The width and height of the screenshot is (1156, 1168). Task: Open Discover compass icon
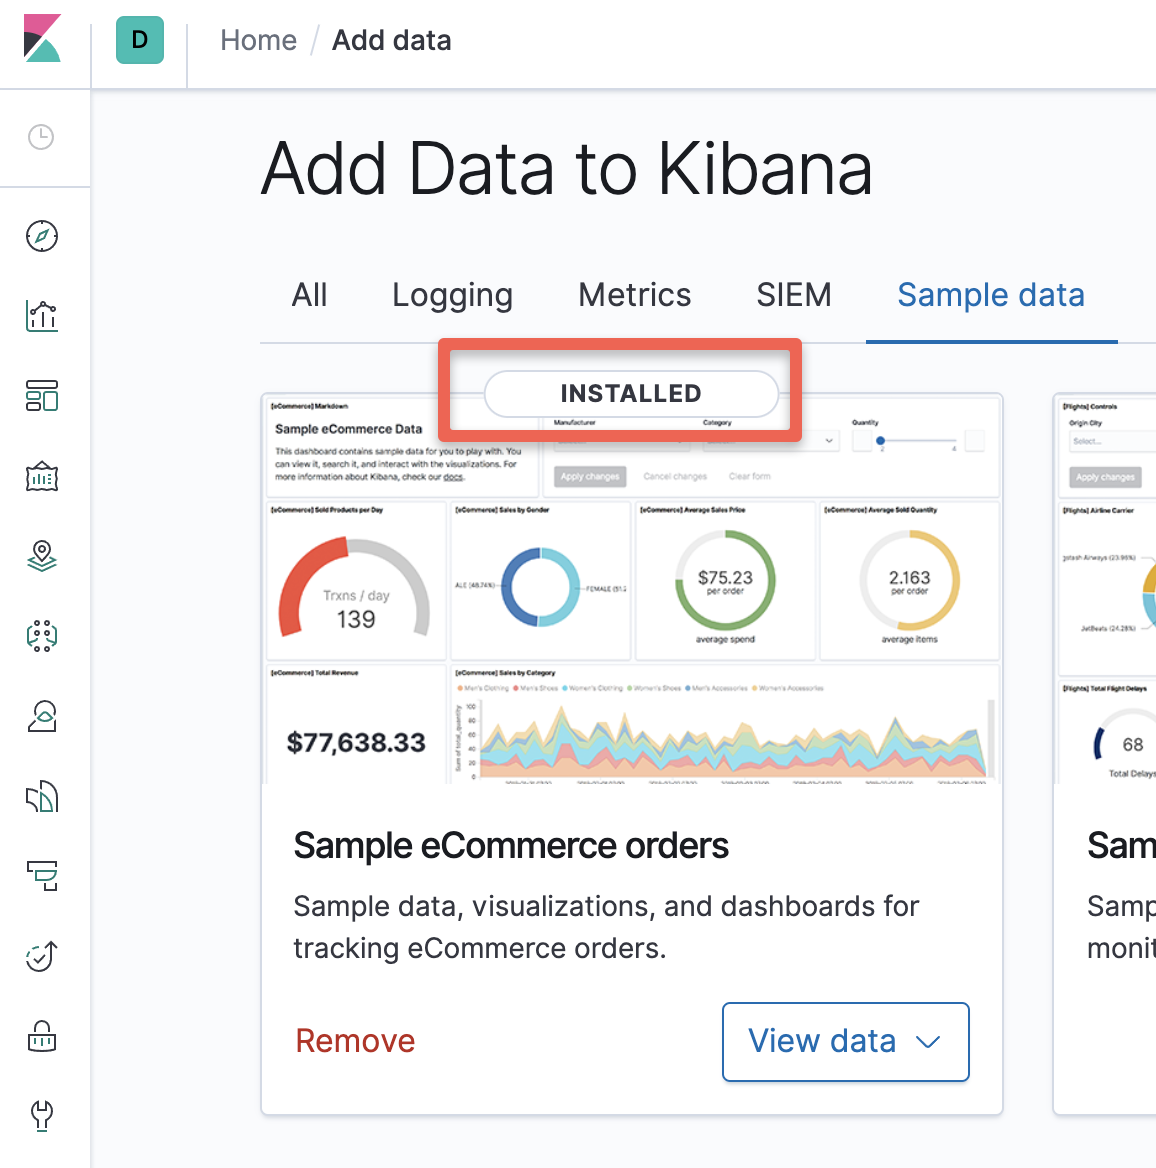42,236
